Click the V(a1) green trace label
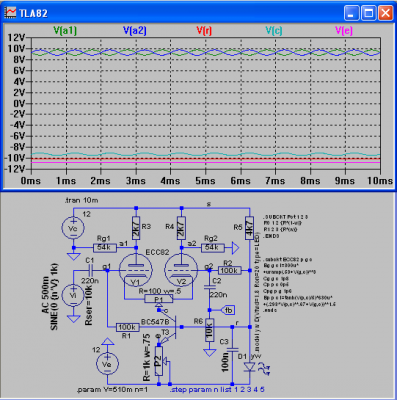 pos(65,31)
